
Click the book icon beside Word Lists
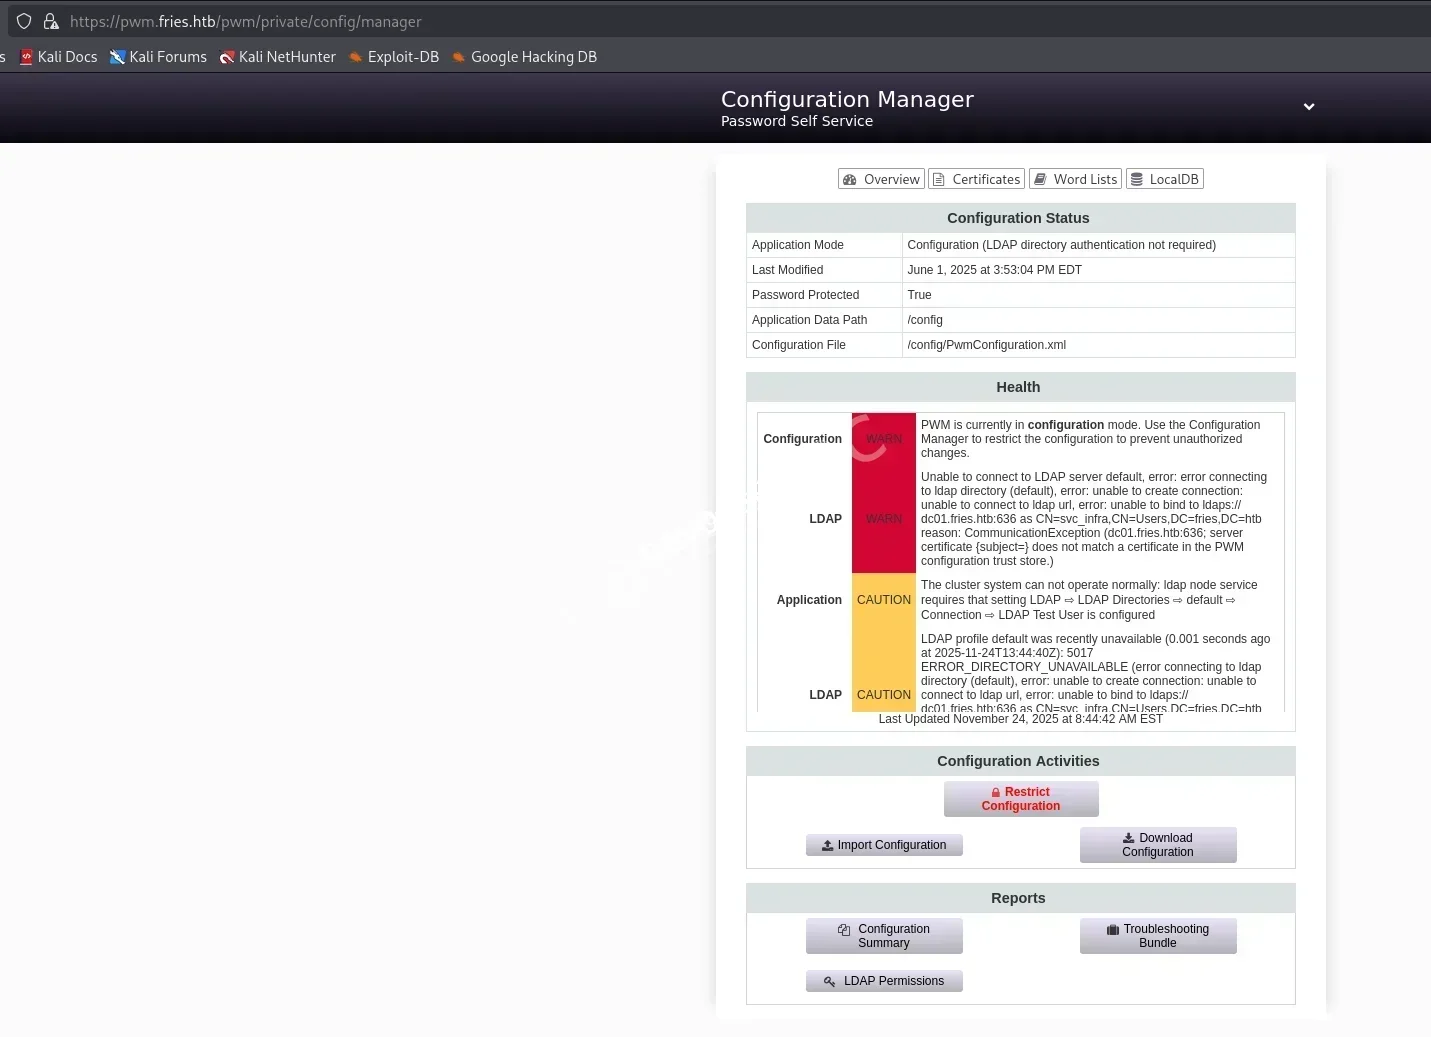(1040, 180)
